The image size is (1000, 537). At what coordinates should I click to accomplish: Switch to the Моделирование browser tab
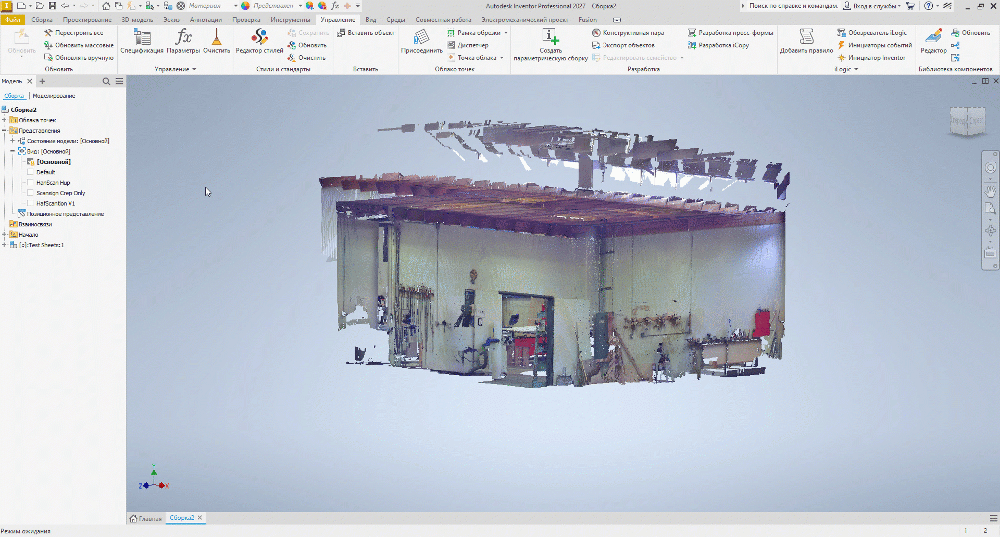[x=54, y=96]
